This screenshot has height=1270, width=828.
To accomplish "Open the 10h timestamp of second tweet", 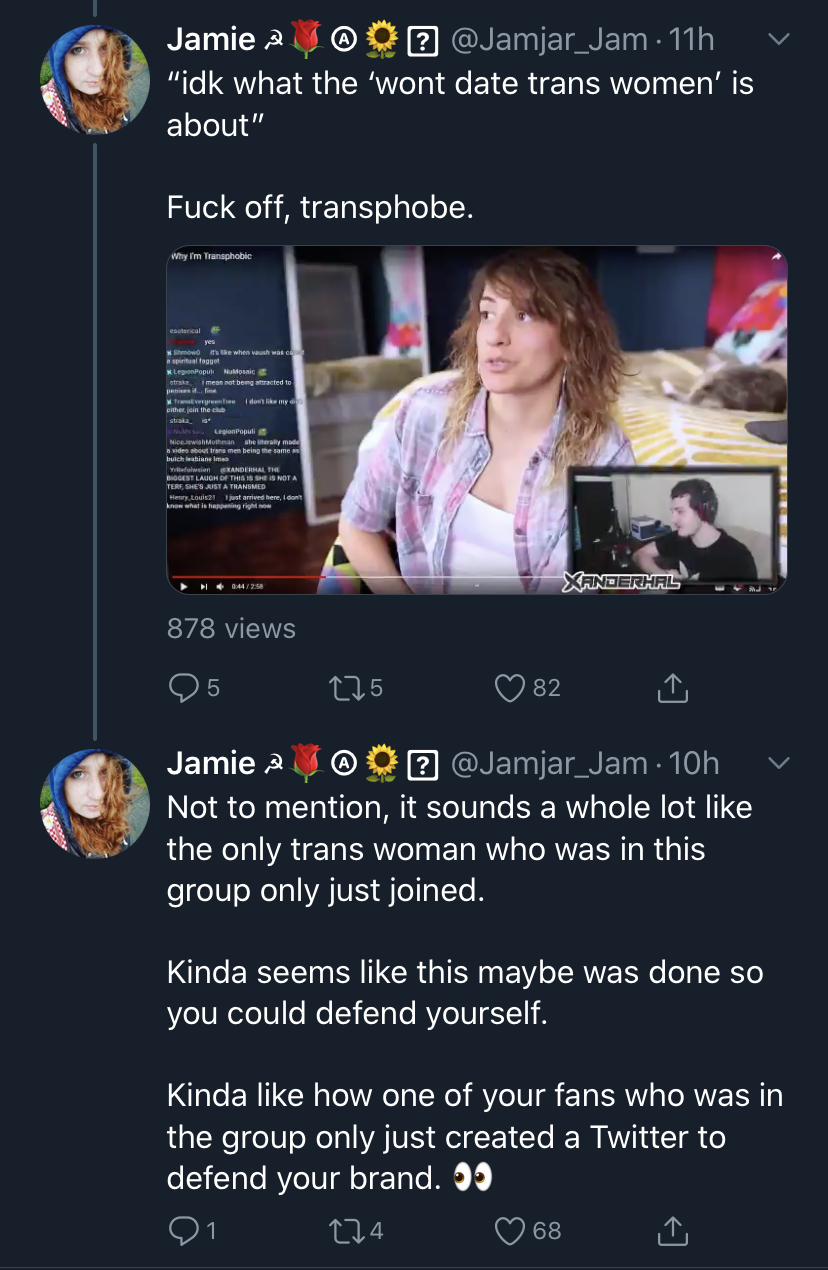I will click(694, 763).
